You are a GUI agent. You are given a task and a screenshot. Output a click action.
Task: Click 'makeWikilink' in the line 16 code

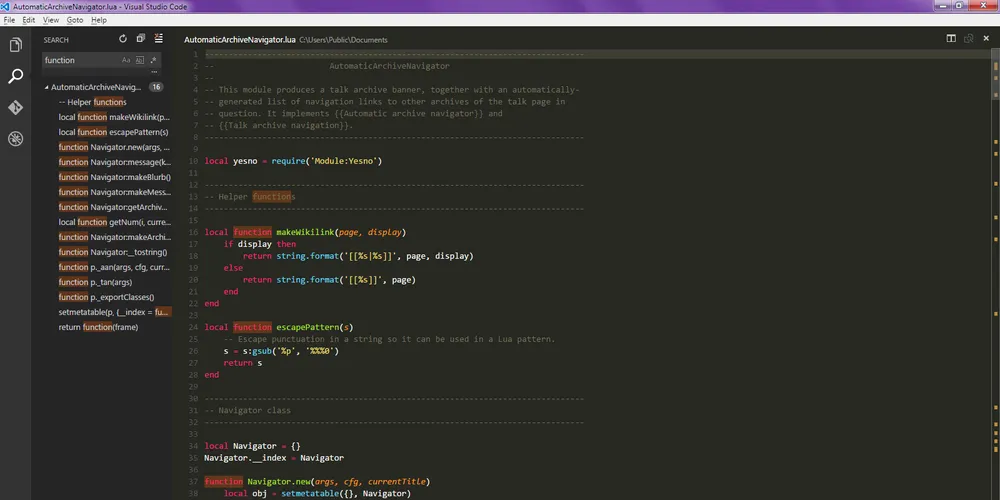pyautogui.click(x=305, y=232)
